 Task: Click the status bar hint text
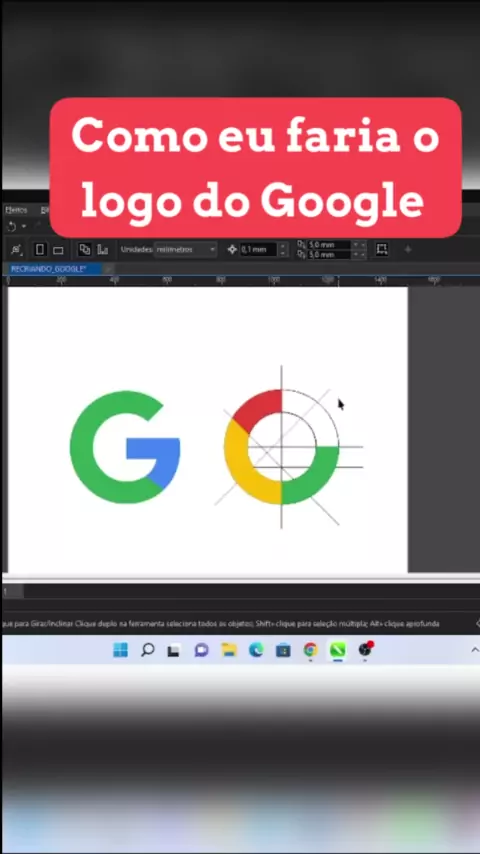click(221, 623)
